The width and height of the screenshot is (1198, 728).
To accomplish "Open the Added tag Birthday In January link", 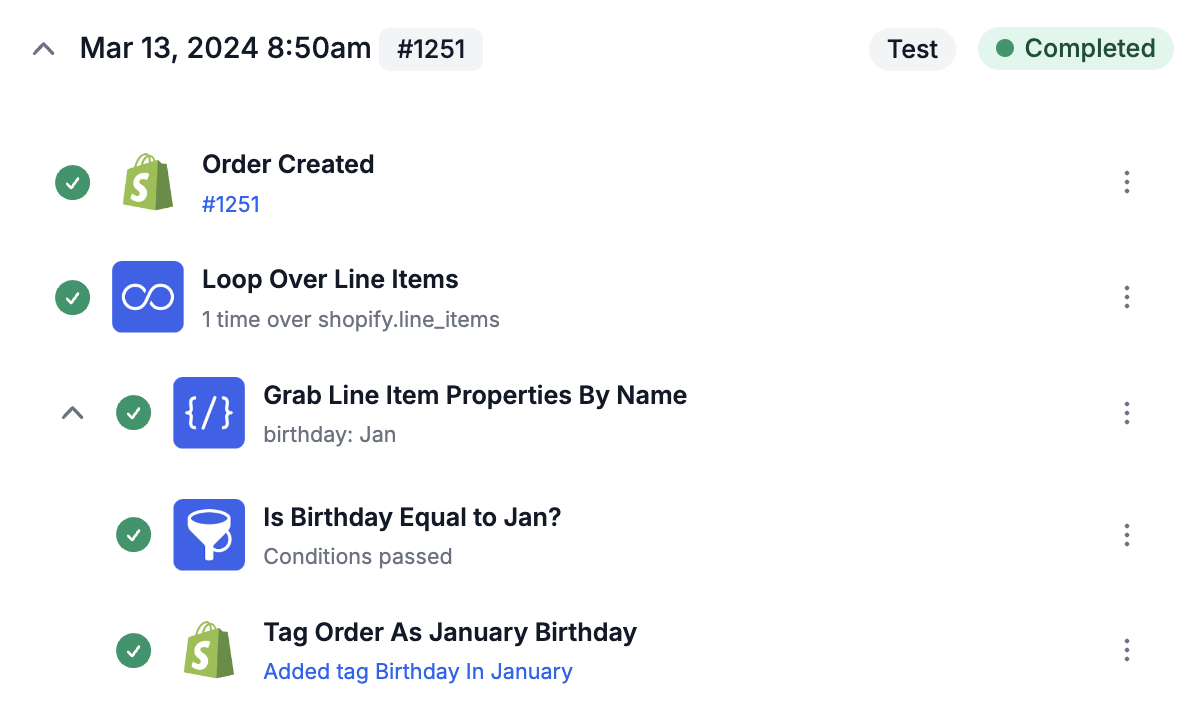I will 418,671.
